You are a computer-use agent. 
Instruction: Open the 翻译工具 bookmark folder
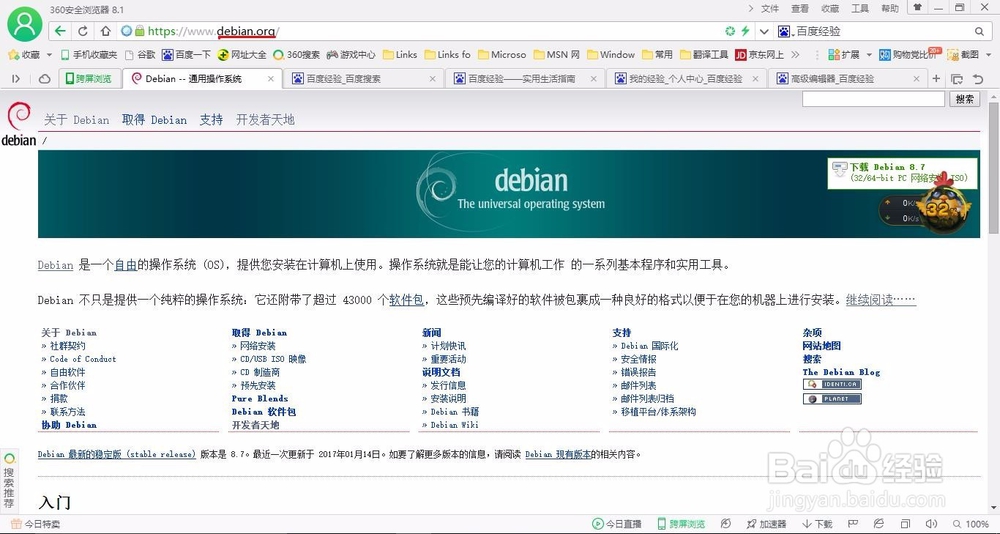pyautogui.click(x=704, y=55)
